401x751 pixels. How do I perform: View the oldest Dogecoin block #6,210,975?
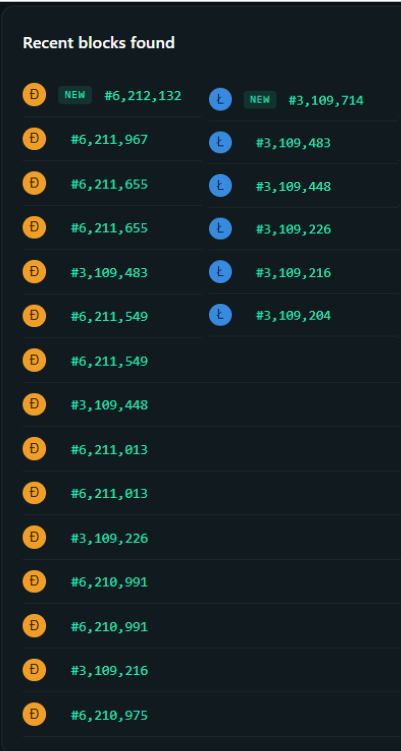pyautogui.click(x=109, y=715)
